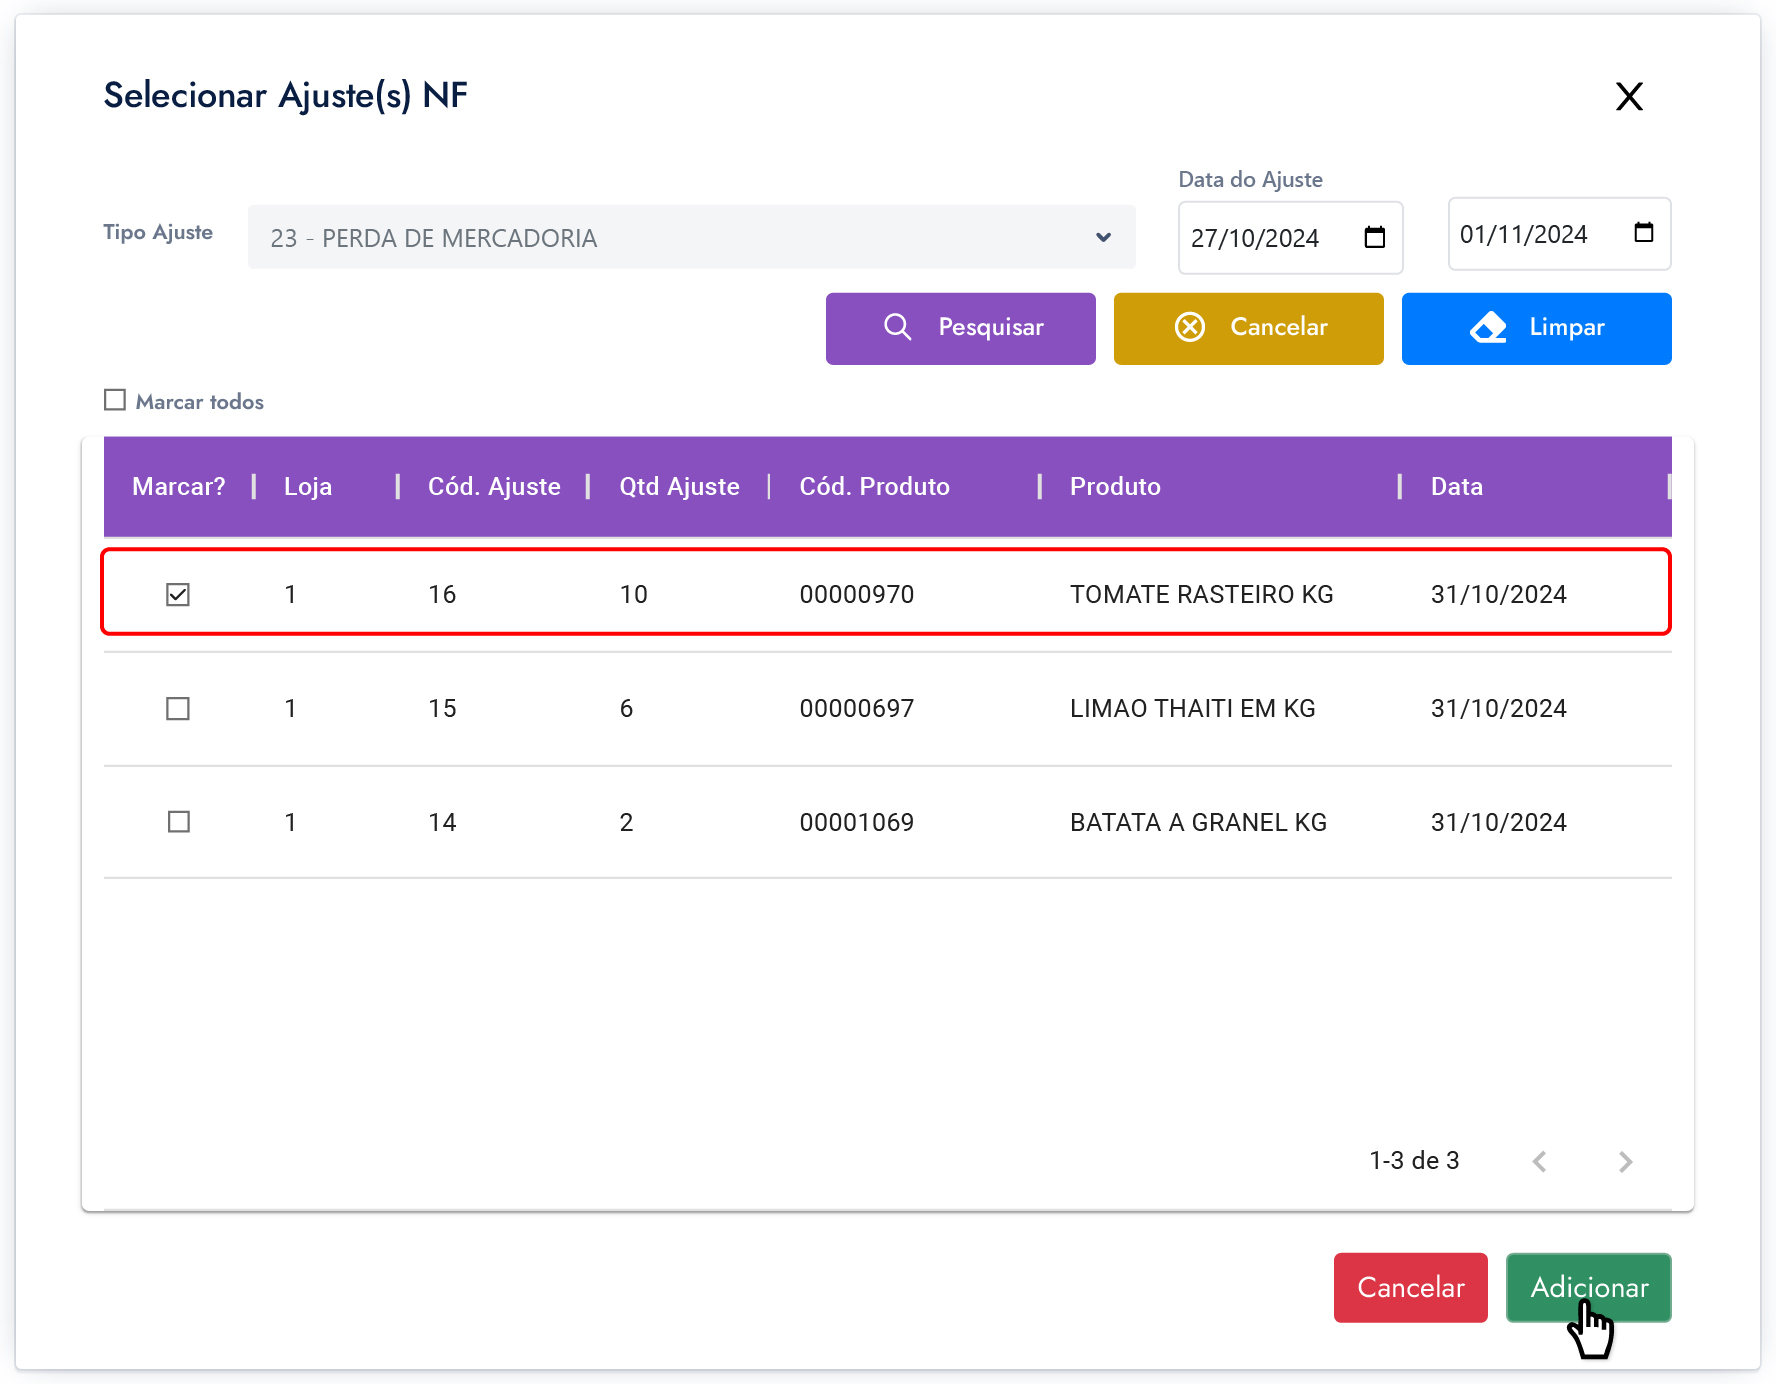1776x1384 pixels.
Task: Click the green Adicionar button
Action: point(1588,1287)
